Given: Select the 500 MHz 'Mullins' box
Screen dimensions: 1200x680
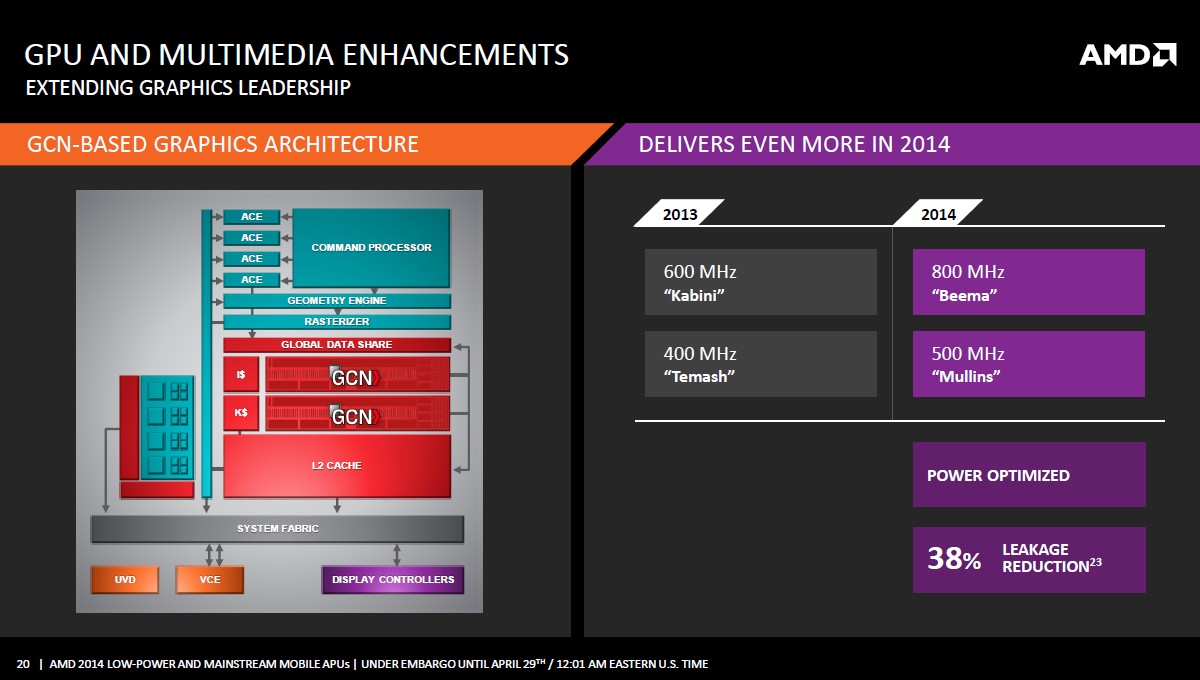Looking at the screenshot, I should 1029,364.
